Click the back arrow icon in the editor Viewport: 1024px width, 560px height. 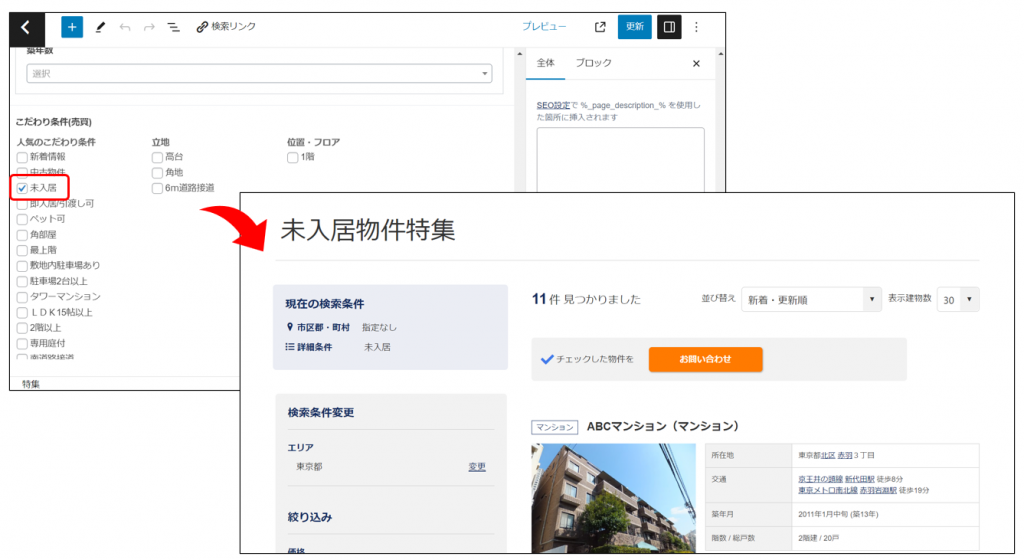pos(27,28)
